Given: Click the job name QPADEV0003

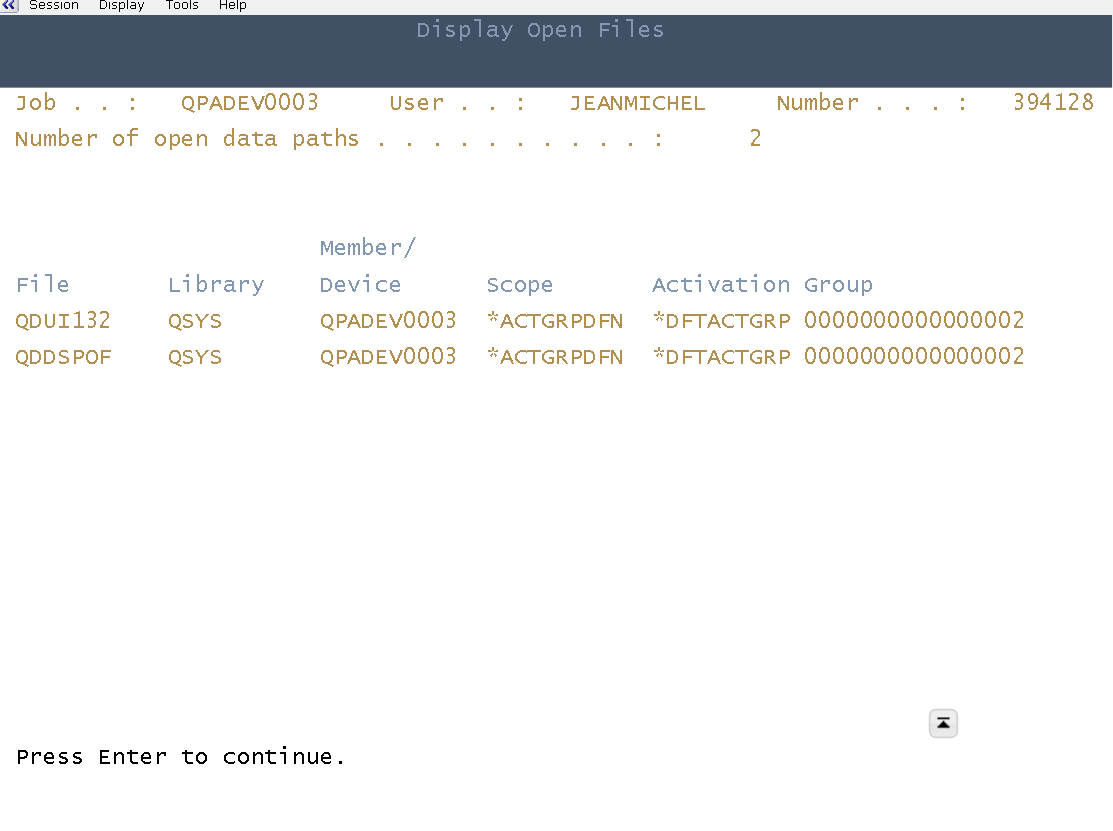Looking at the screenshot, I should click(249, 102).
